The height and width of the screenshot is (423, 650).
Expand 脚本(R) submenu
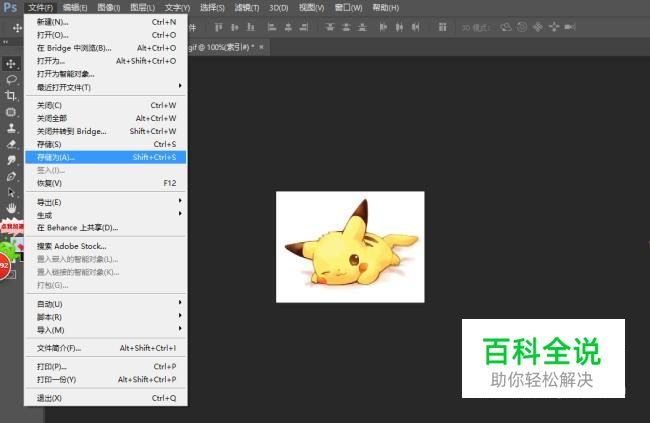pyautogui.click(x=105, y=317)
